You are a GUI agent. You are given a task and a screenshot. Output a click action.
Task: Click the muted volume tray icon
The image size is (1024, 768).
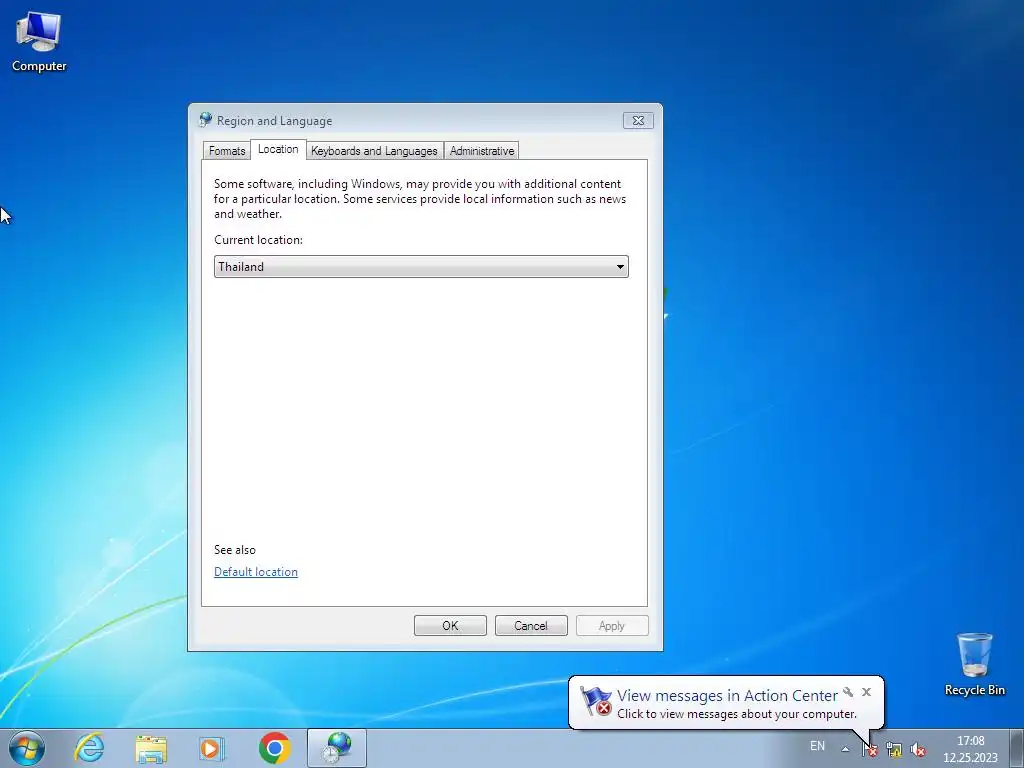point(918,749)
